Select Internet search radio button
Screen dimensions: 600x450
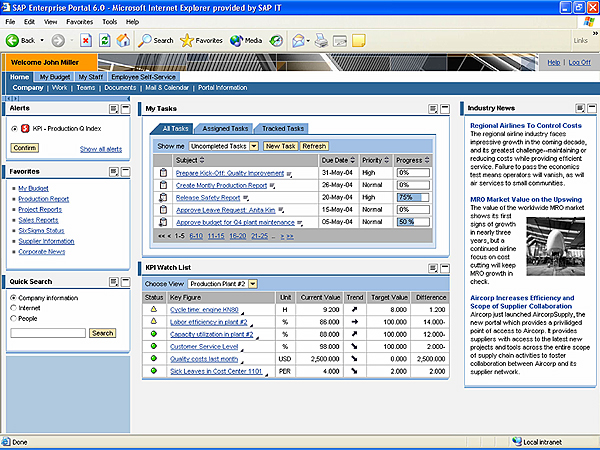point(13,308)
